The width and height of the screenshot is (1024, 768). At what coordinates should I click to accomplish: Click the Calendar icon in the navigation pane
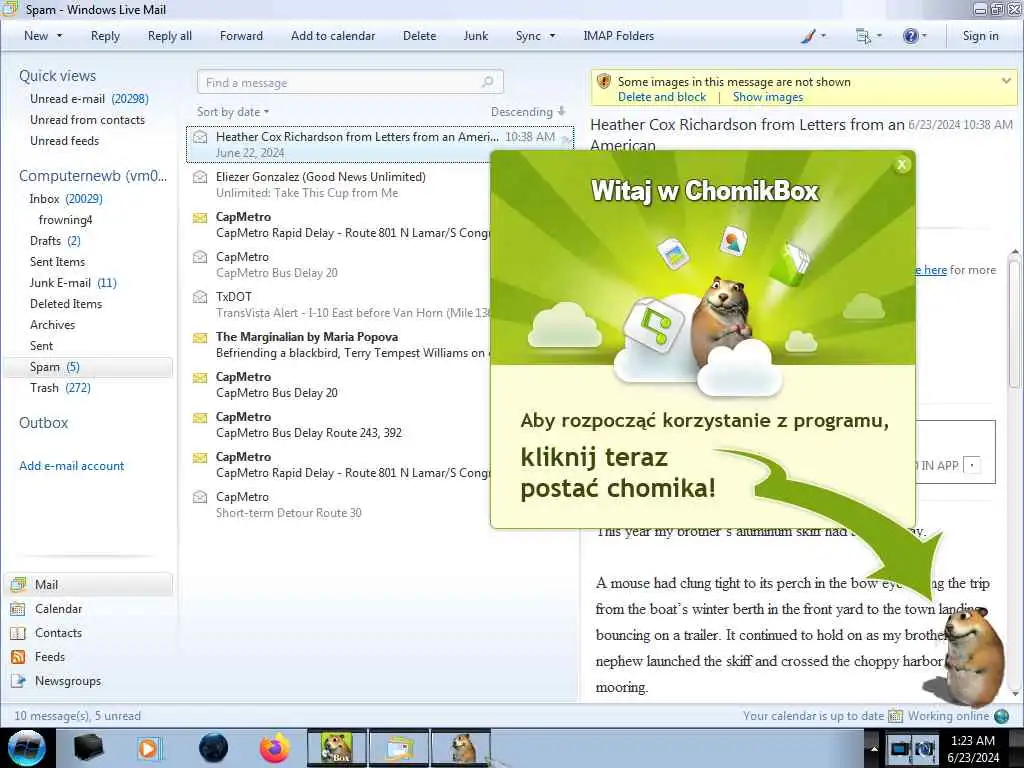click(18, 609)
